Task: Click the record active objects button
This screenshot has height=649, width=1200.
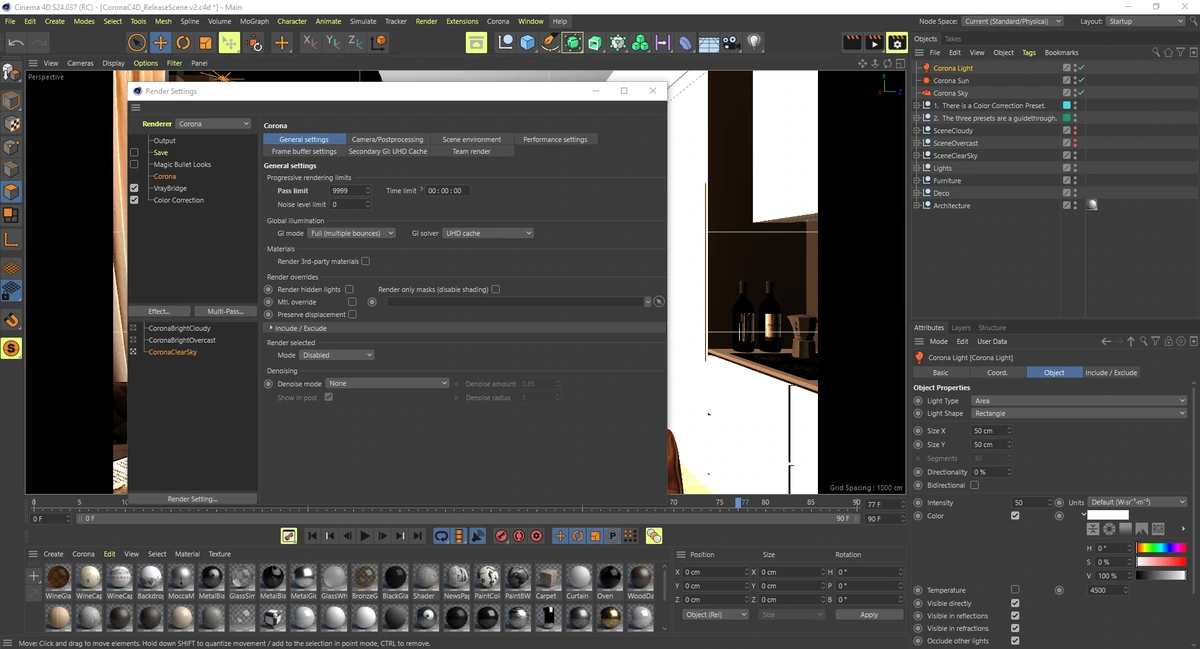Action: [x=501, y=536]
